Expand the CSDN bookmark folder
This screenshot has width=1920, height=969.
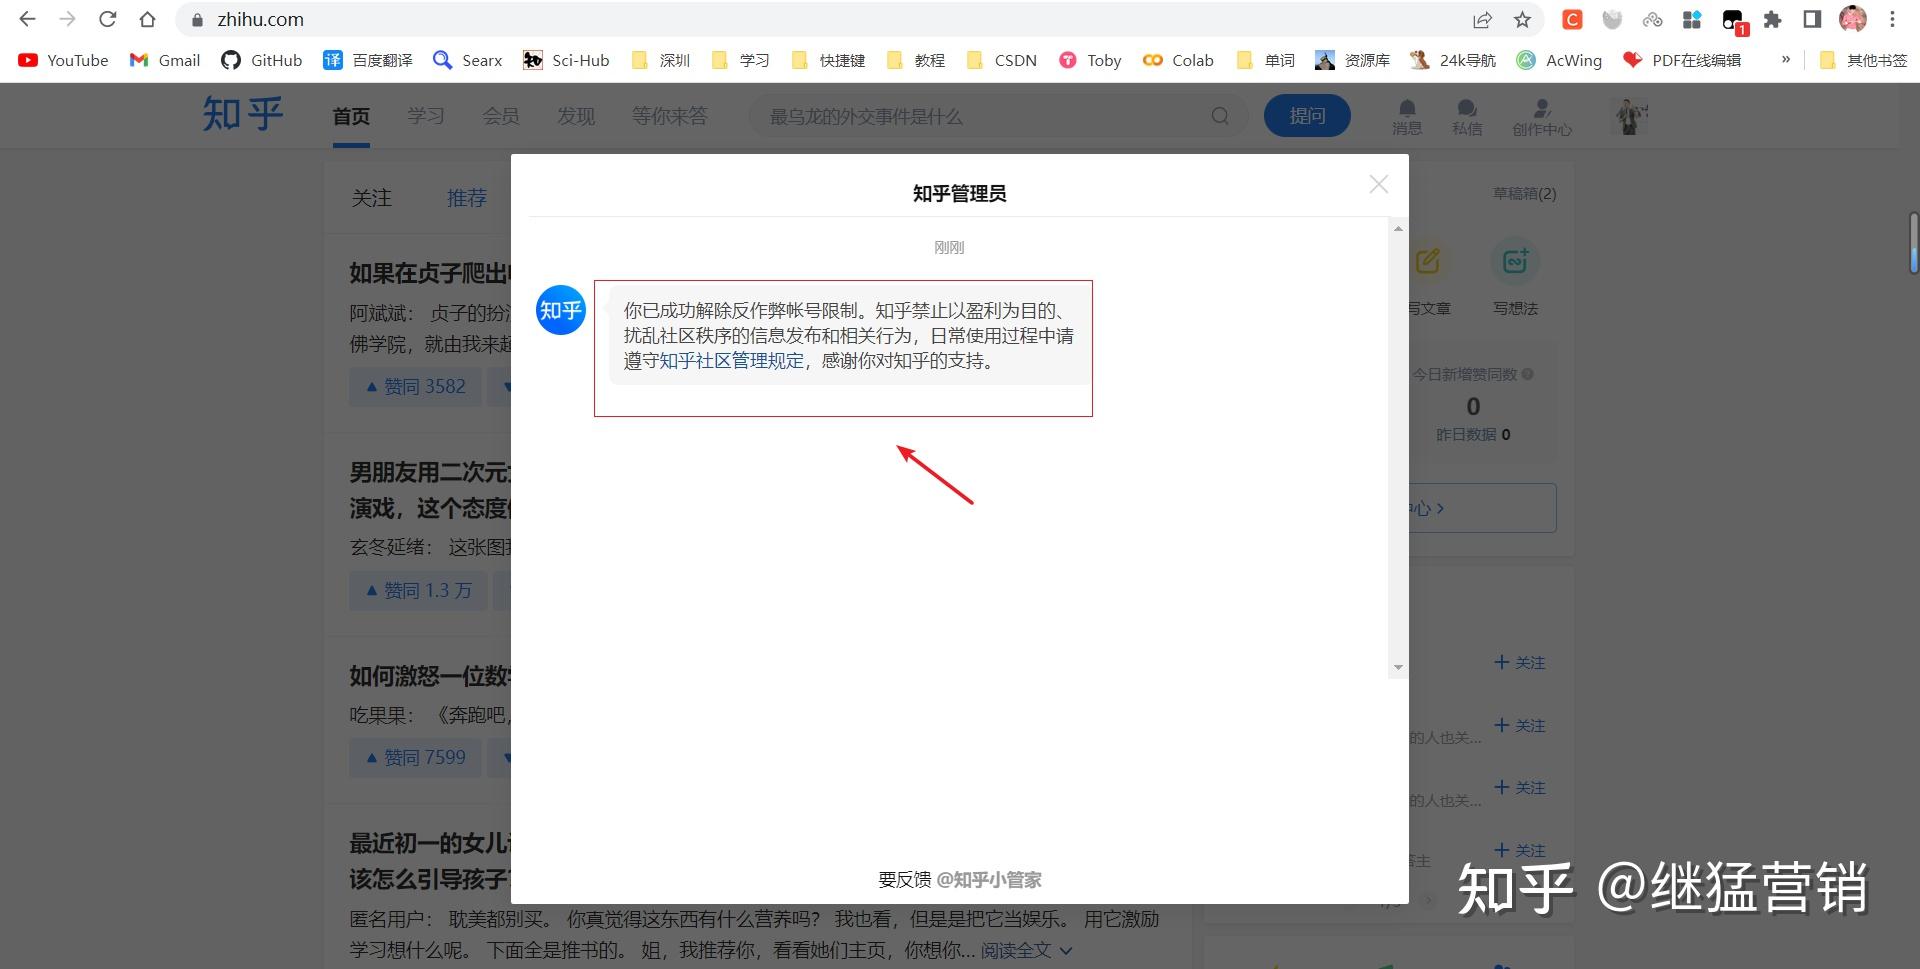[x=1002, y=60]
